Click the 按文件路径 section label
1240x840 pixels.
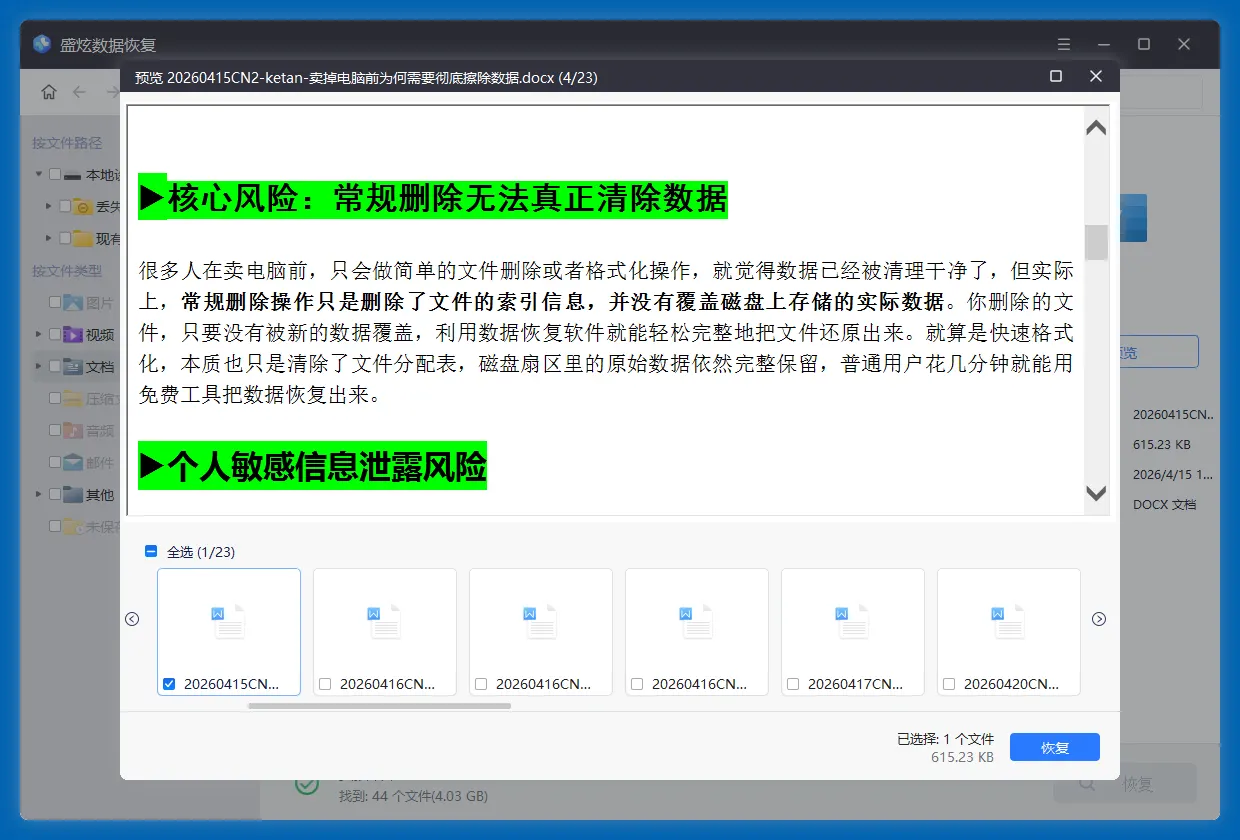coord(67,143)
